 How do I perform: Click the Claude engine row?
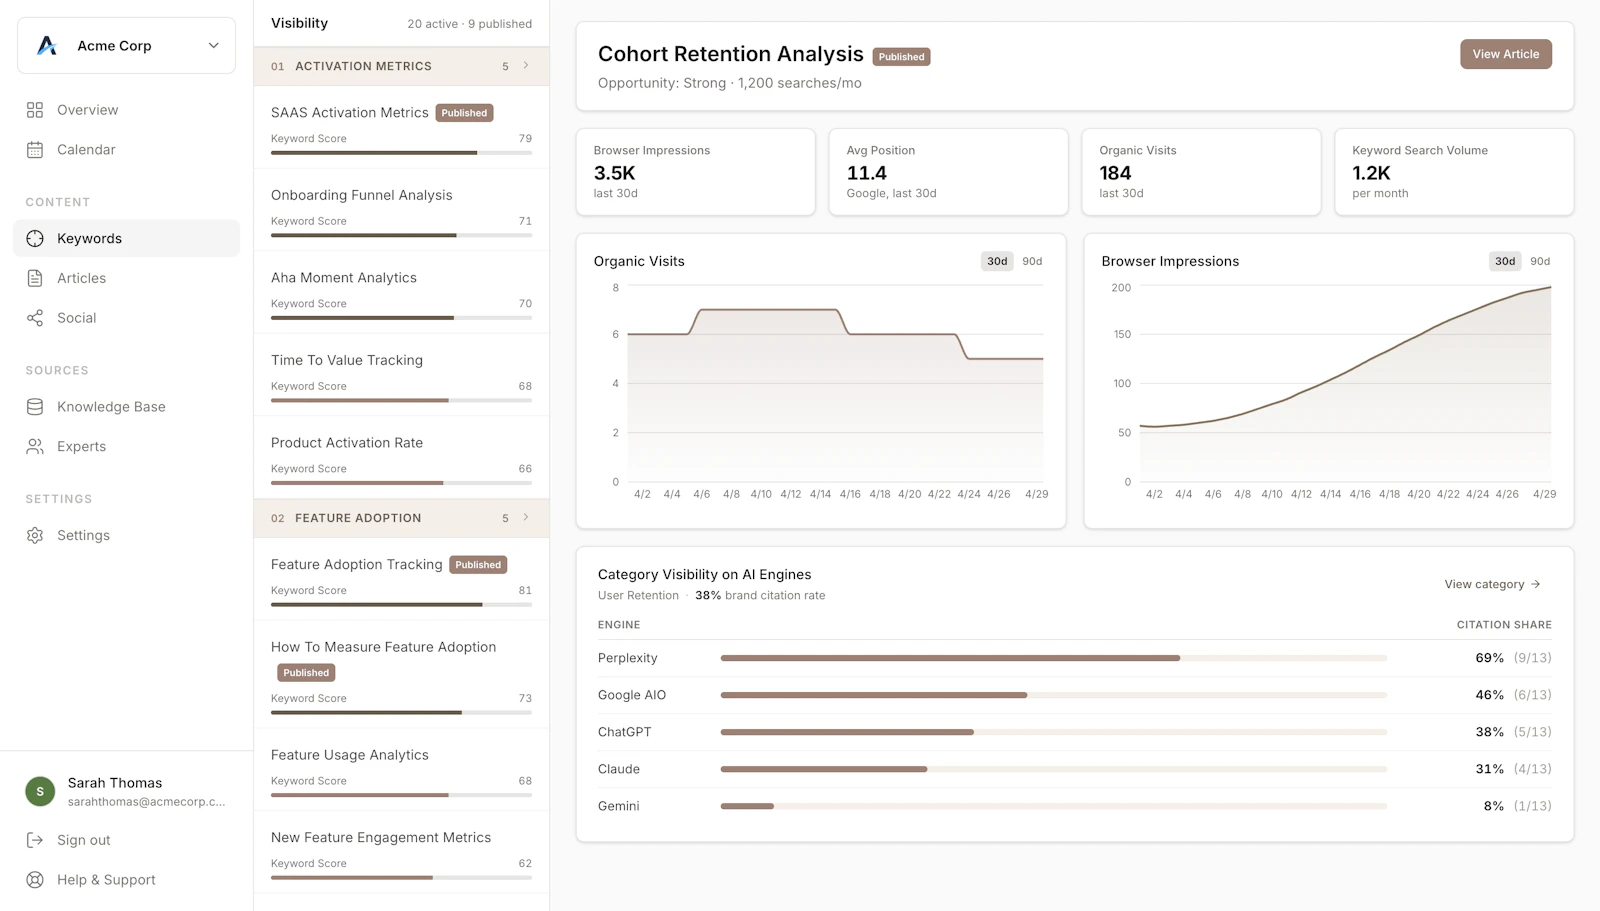1075,769
